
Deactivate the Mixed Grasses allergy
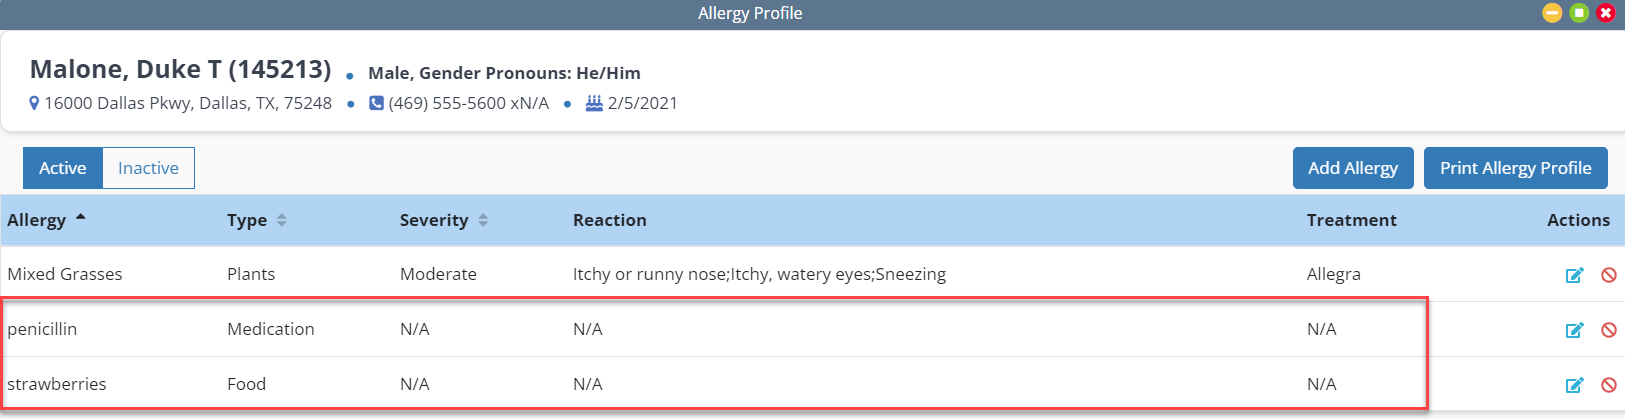[1608, 275]
